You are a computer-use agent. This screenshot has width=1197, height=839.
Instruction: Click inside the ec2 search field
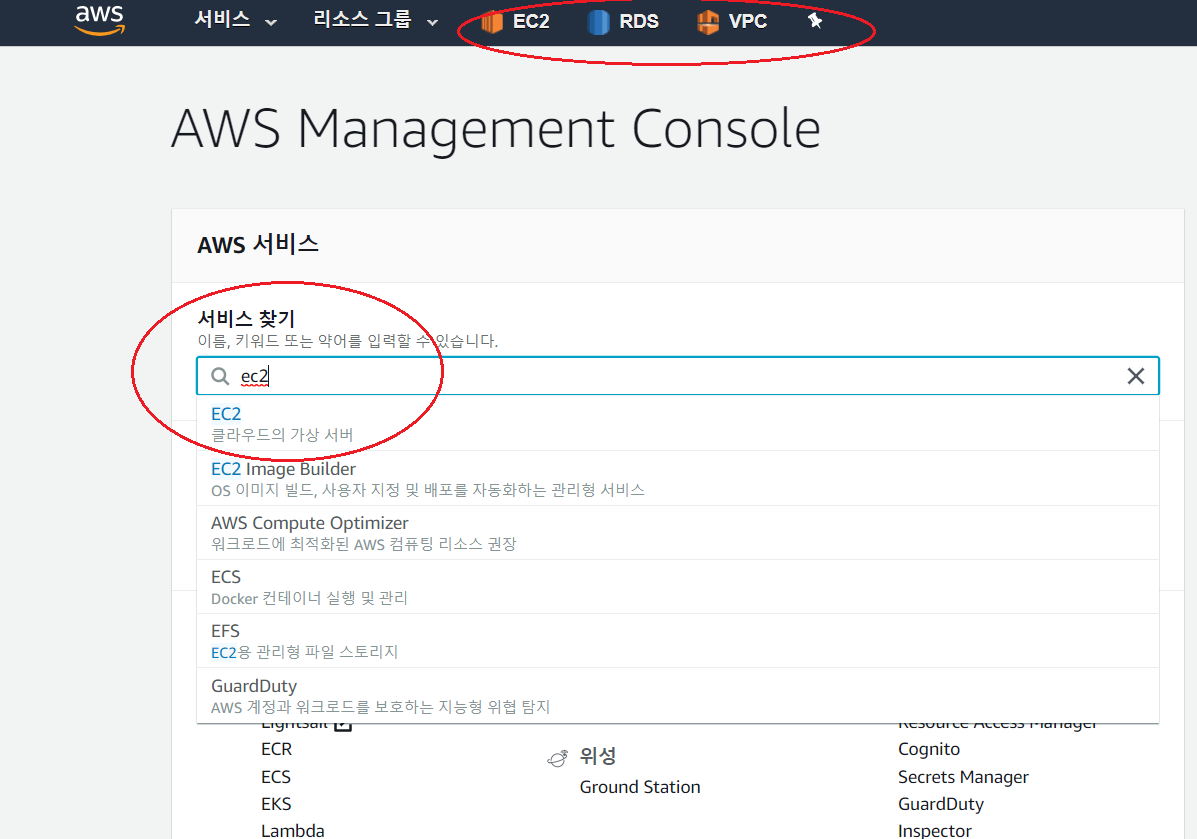pos(678,376)
